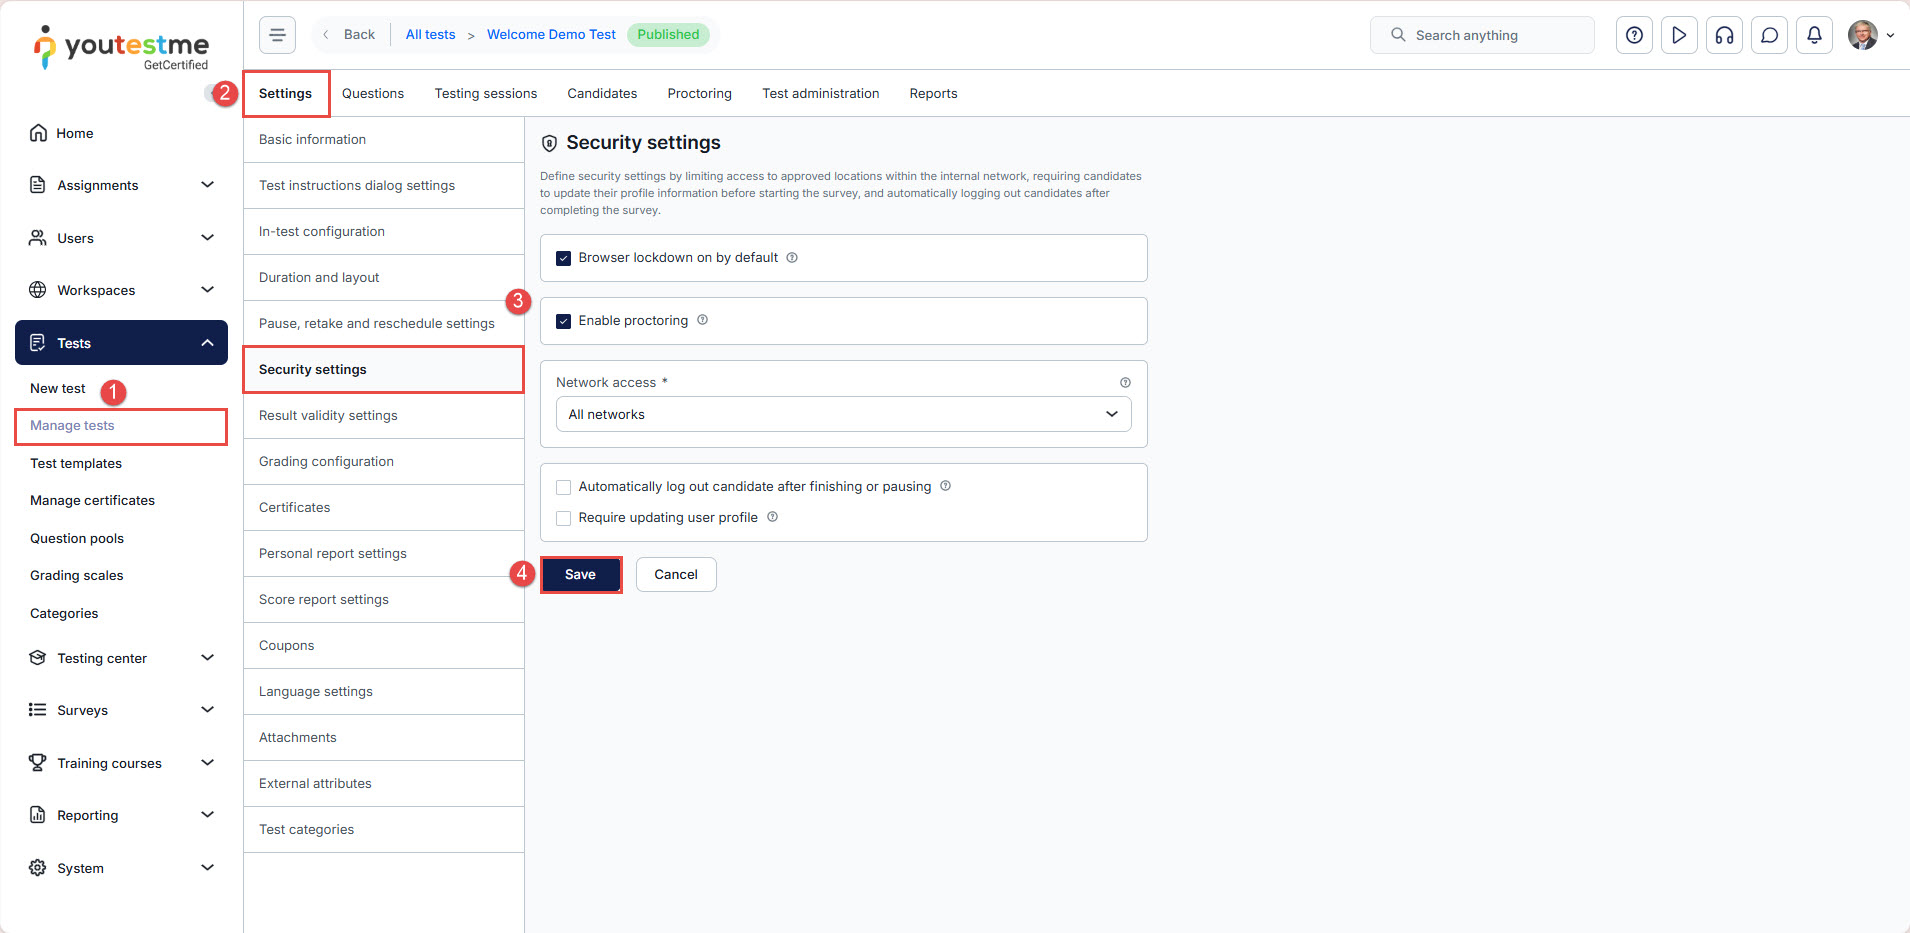Select Grading configuration in settings list
Image resolution: width=1910 pixels, height=933 pixels.
tap(326, 461)
